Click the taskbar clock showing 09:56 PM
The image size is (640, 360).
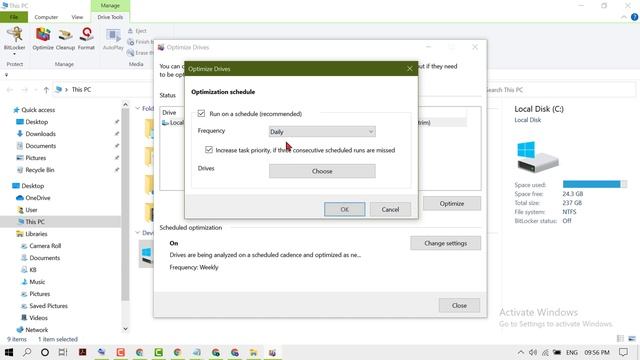tap(597, 352)
